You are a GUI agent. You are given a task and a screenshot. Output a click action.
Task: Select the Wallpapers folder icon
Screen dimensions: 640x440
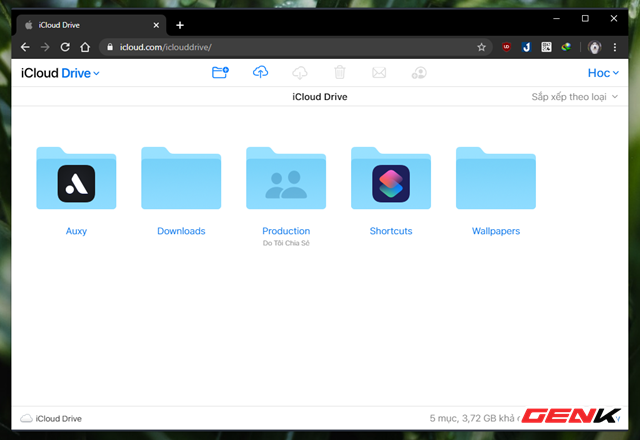pos(496,178)
